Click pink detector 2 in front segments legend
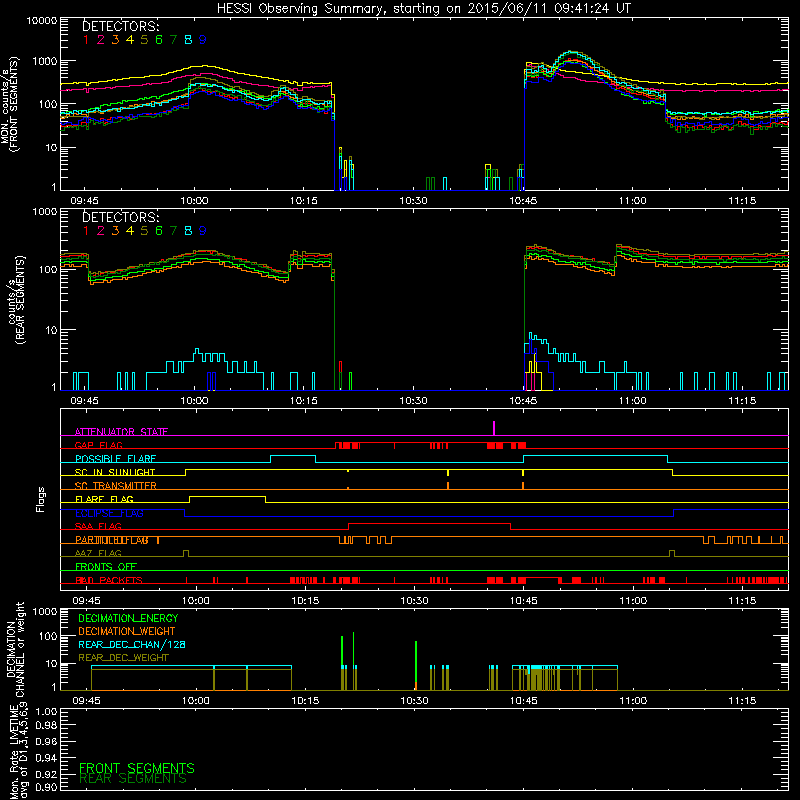The image size is (800, 800). tap(101, 40)
